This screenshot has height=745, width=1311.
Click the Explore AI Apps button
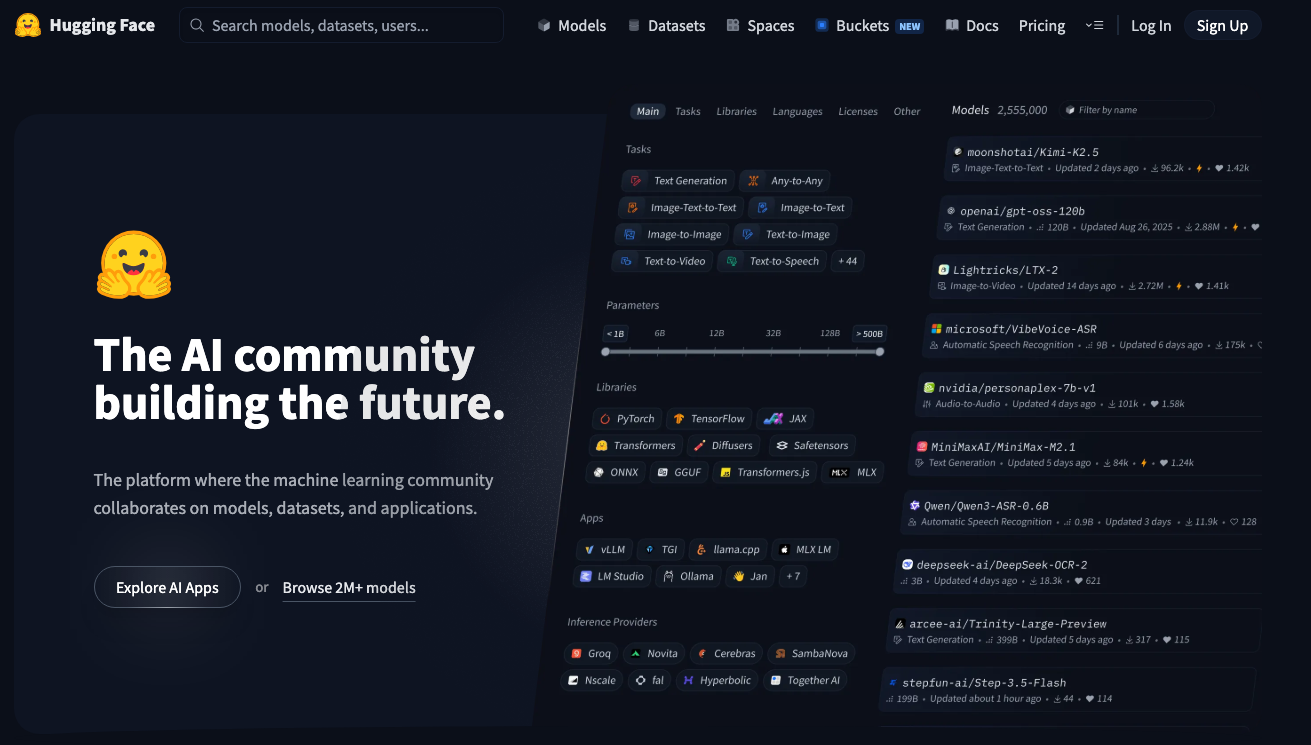point(167,587)
